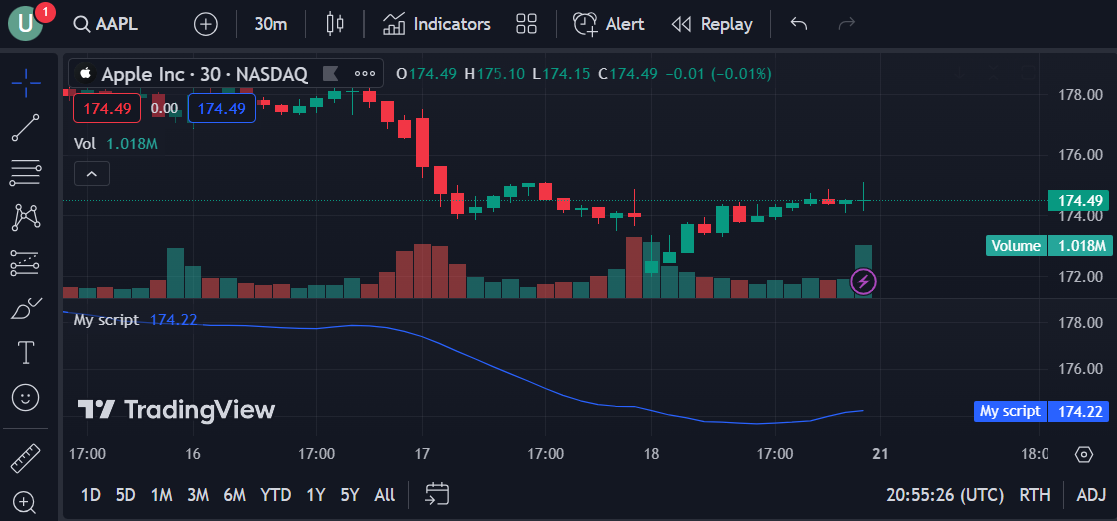Click the redo arrow

[x=846, y=24]
